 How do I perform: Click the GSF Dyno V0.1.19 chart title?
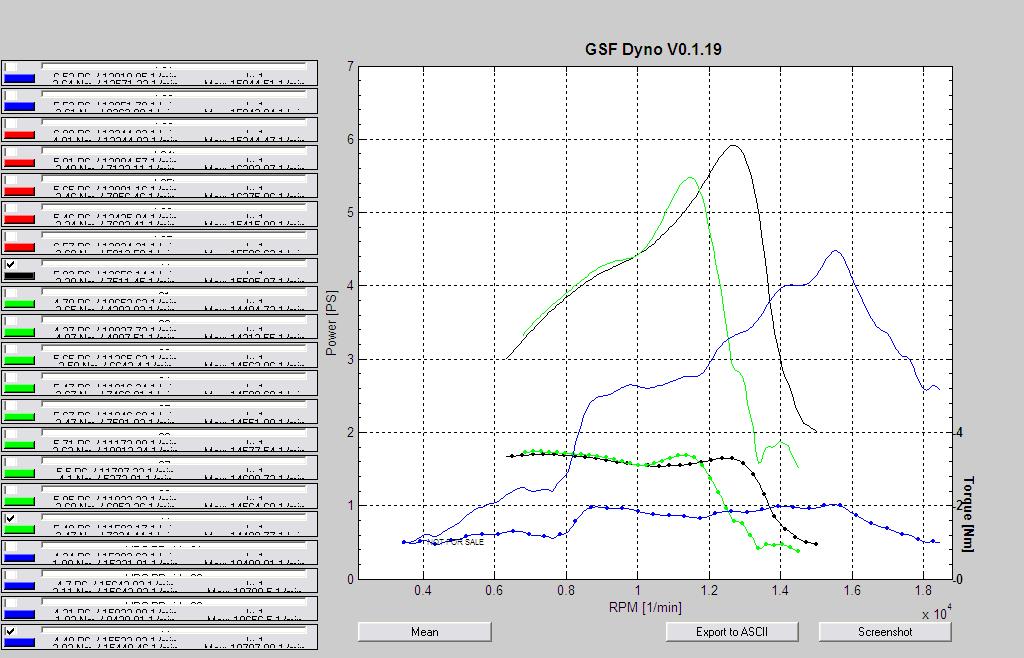654,49
